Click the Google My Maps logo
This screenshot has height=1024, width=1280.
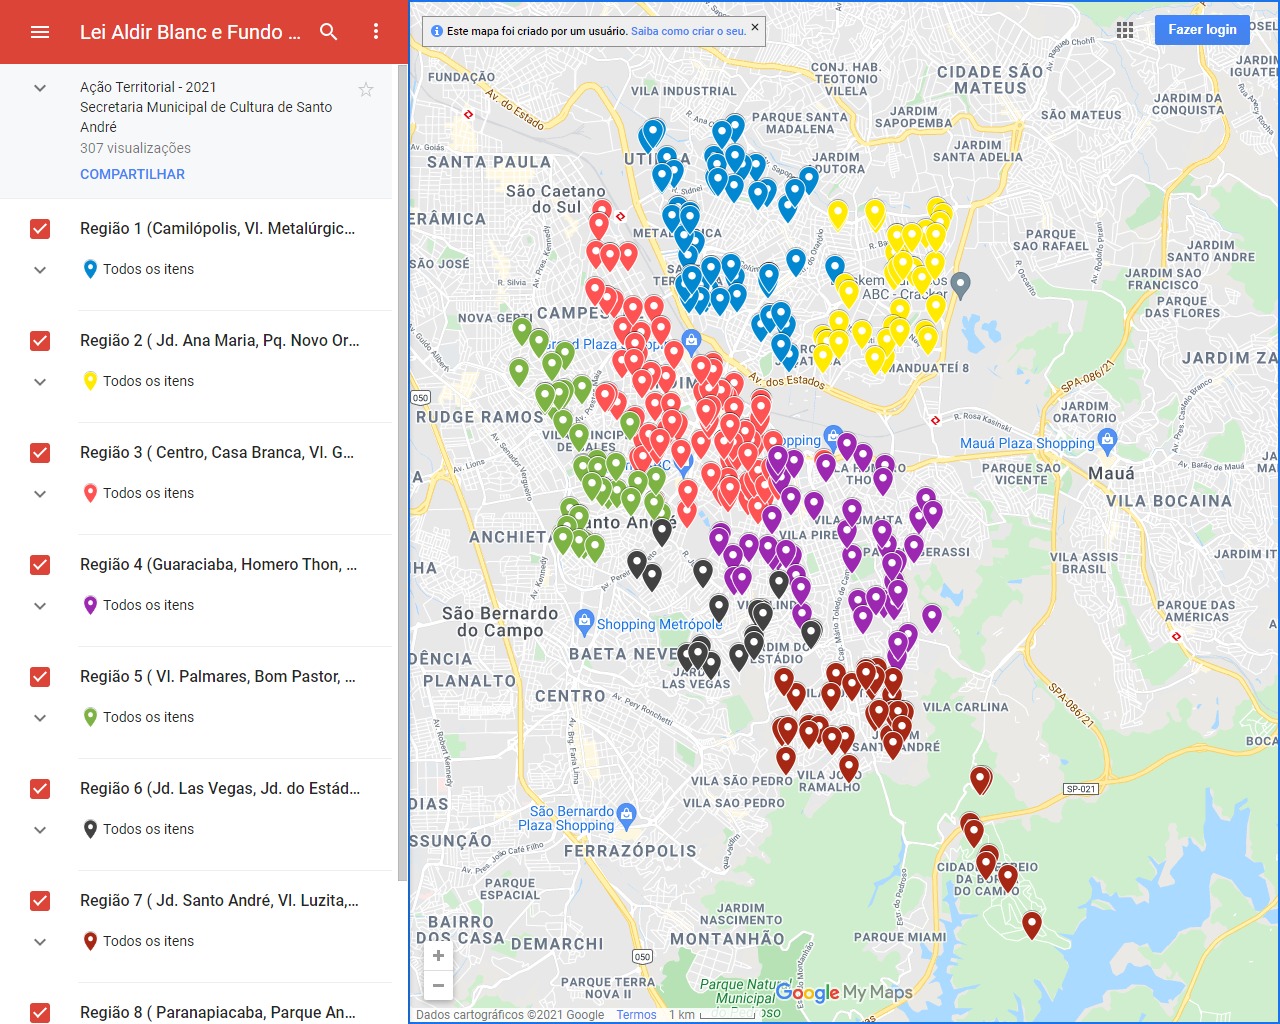pyautogui.click(x=844, y=992)
